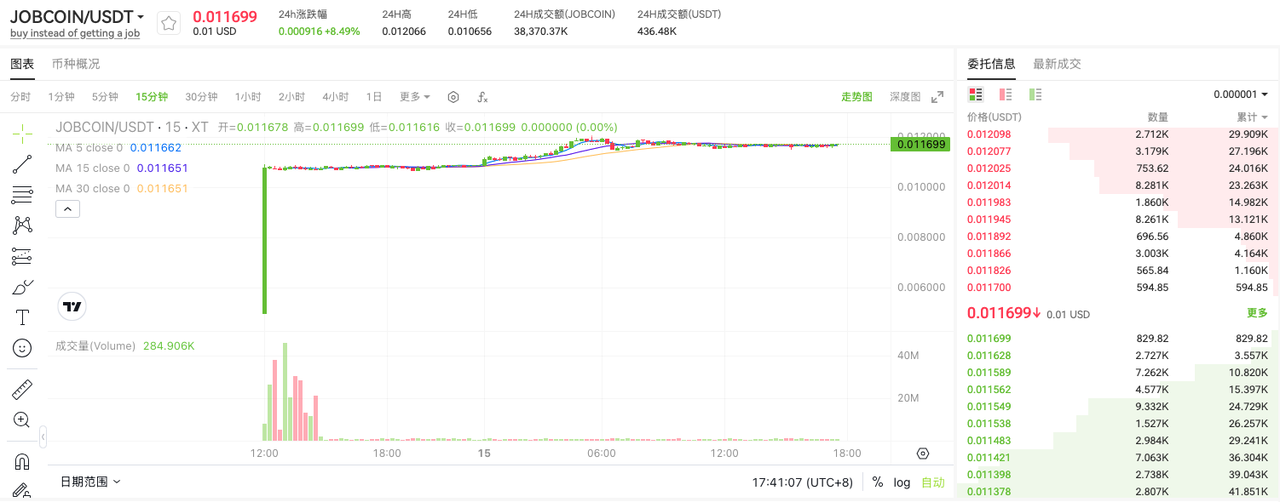This screenshot has width=1280, height=502.
Task: Open the 委托信息 order book tab
Action: (x=991, y=64)
